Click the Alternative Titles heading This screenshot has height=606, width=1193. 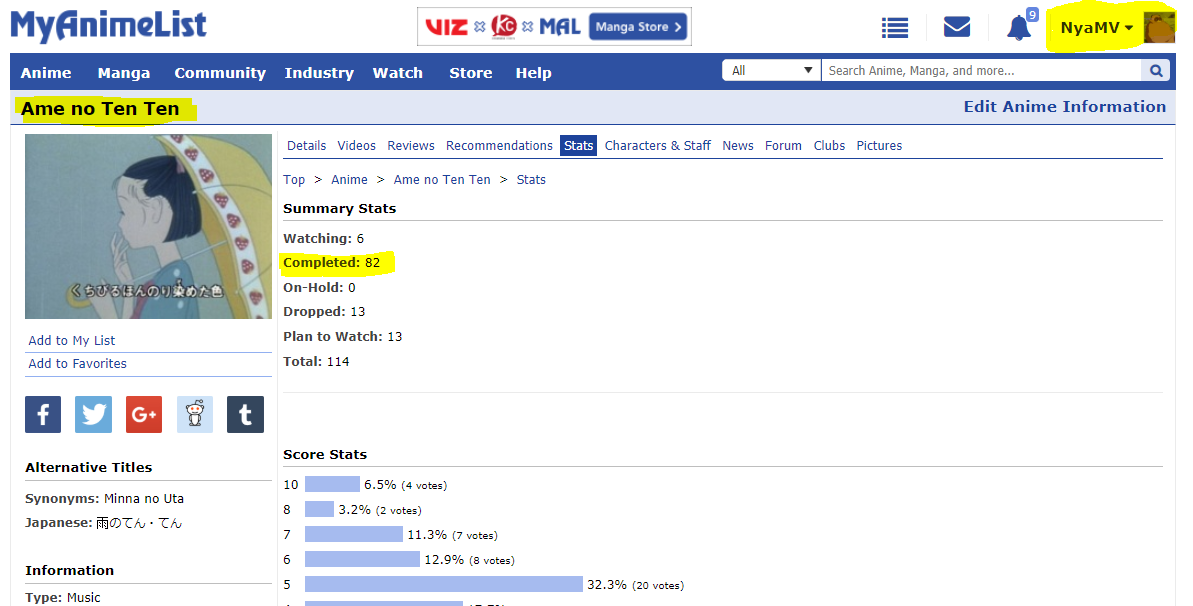(88, 467)
